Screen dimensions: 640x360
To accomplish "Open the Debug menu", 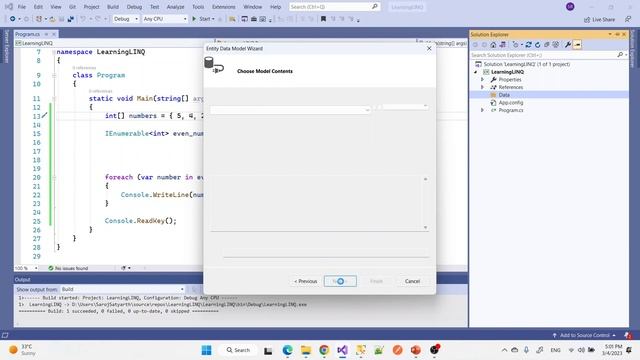I will pos(134,7).
